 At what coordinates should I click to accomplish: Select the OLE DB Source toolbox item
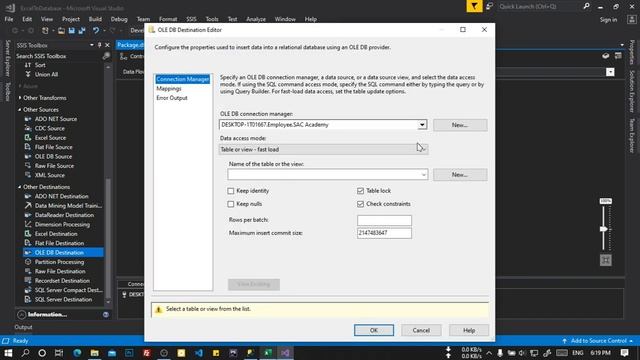[53, 156]
